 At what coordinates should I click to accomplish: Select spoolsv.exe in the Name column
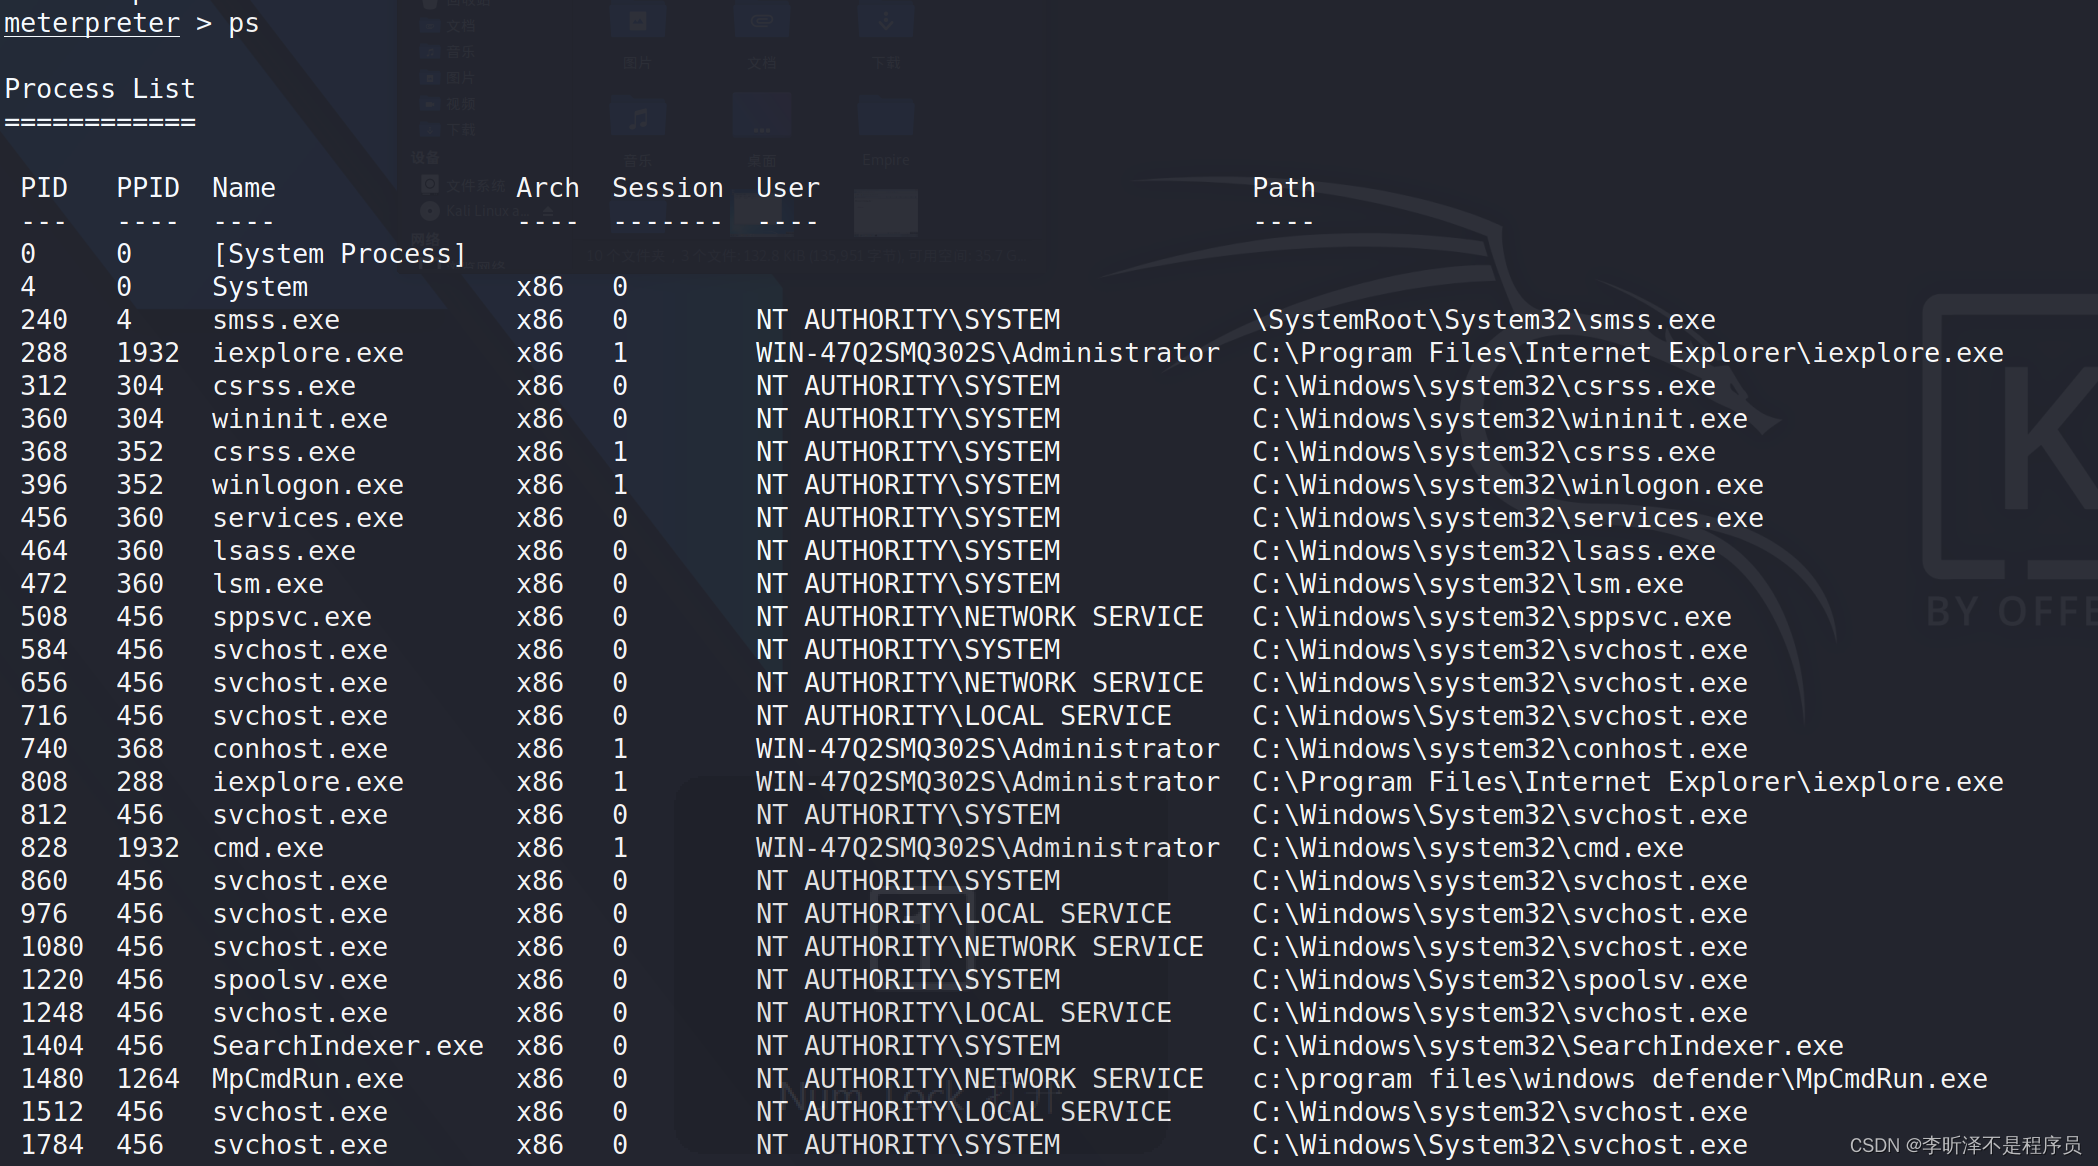point(300,980)
